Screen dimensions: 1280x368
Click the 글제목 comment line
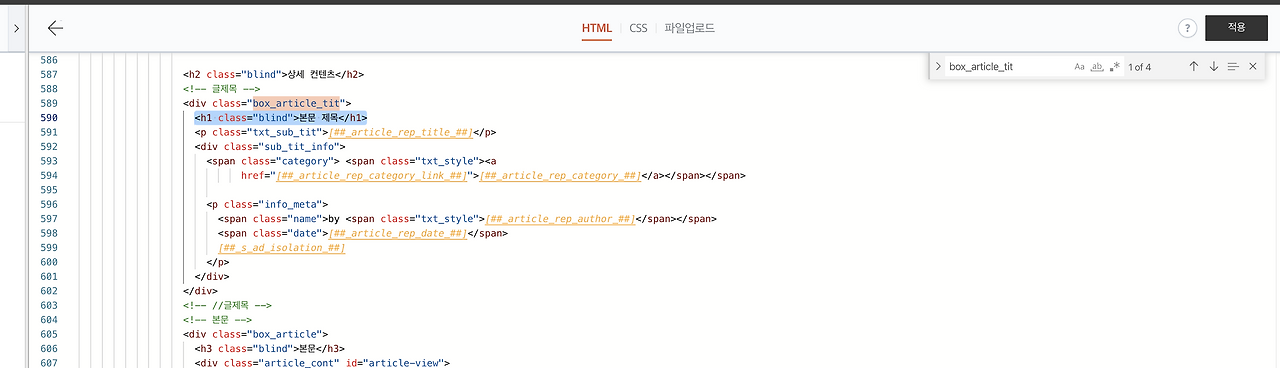tap(221, 89)
